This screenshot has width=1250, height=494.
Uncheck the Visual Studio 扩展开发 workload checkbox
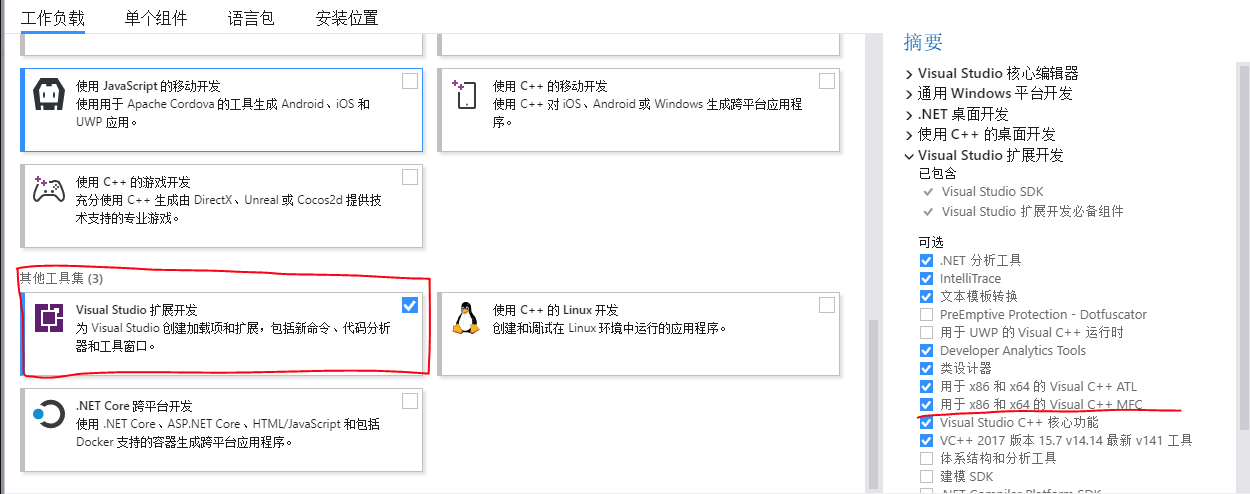pyautogui.click(x=410, y=305)
